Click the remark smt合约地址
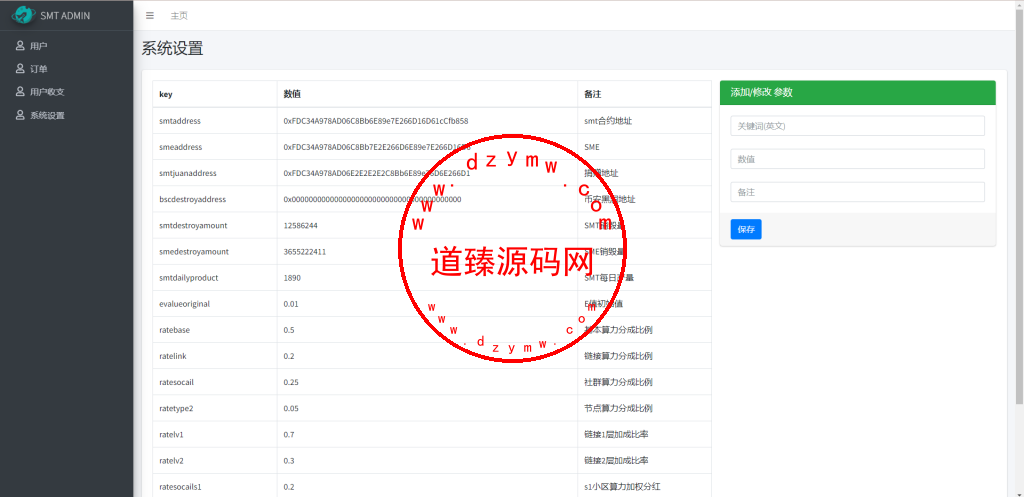Image resolution: width=1024 pixels, height=497 pixels. click(608, 121)
